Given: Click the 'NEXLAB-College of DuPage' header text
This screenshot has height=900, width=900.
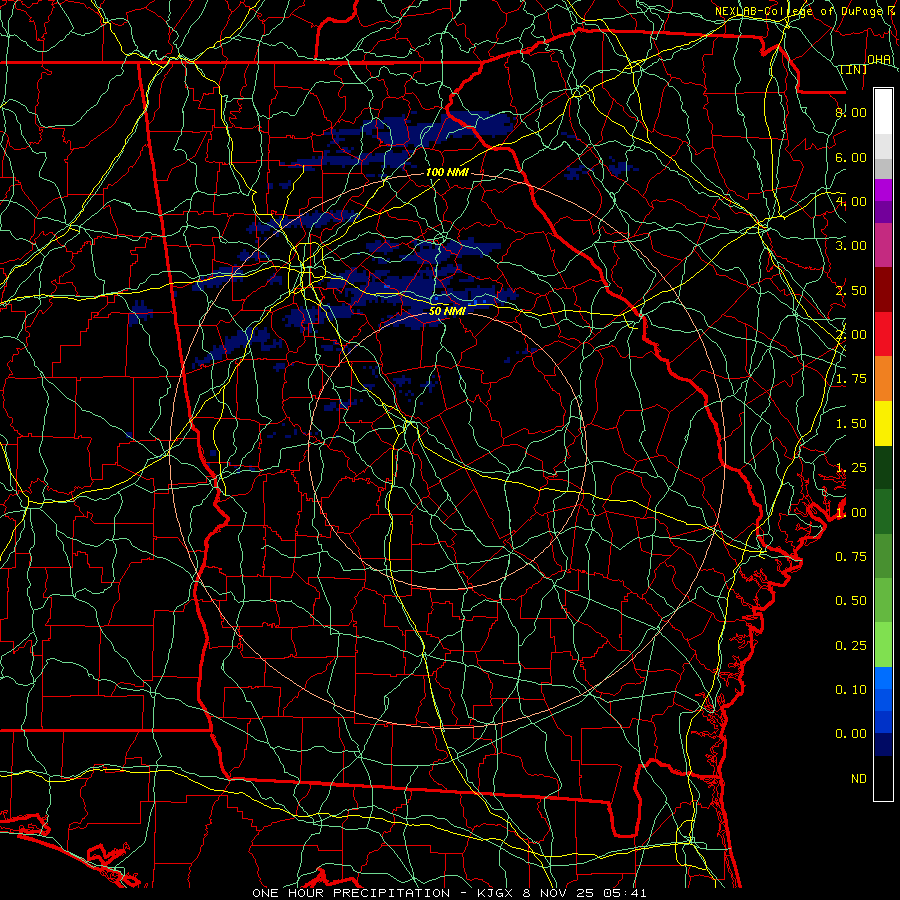Looking at the screenshot, I should coord(800,11).
